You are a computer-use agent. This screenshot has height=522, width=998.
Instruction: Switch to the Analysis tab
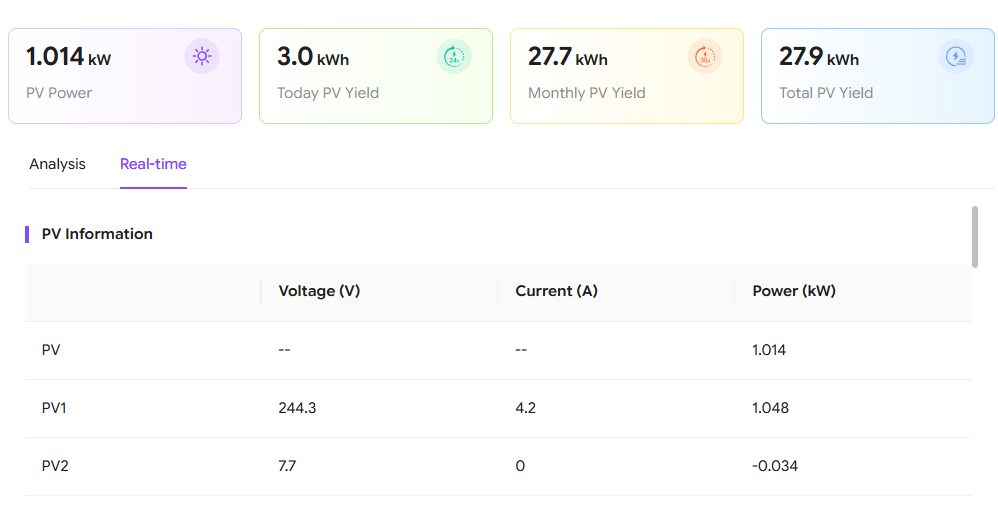pyautogui.click(x=57, y=164)
